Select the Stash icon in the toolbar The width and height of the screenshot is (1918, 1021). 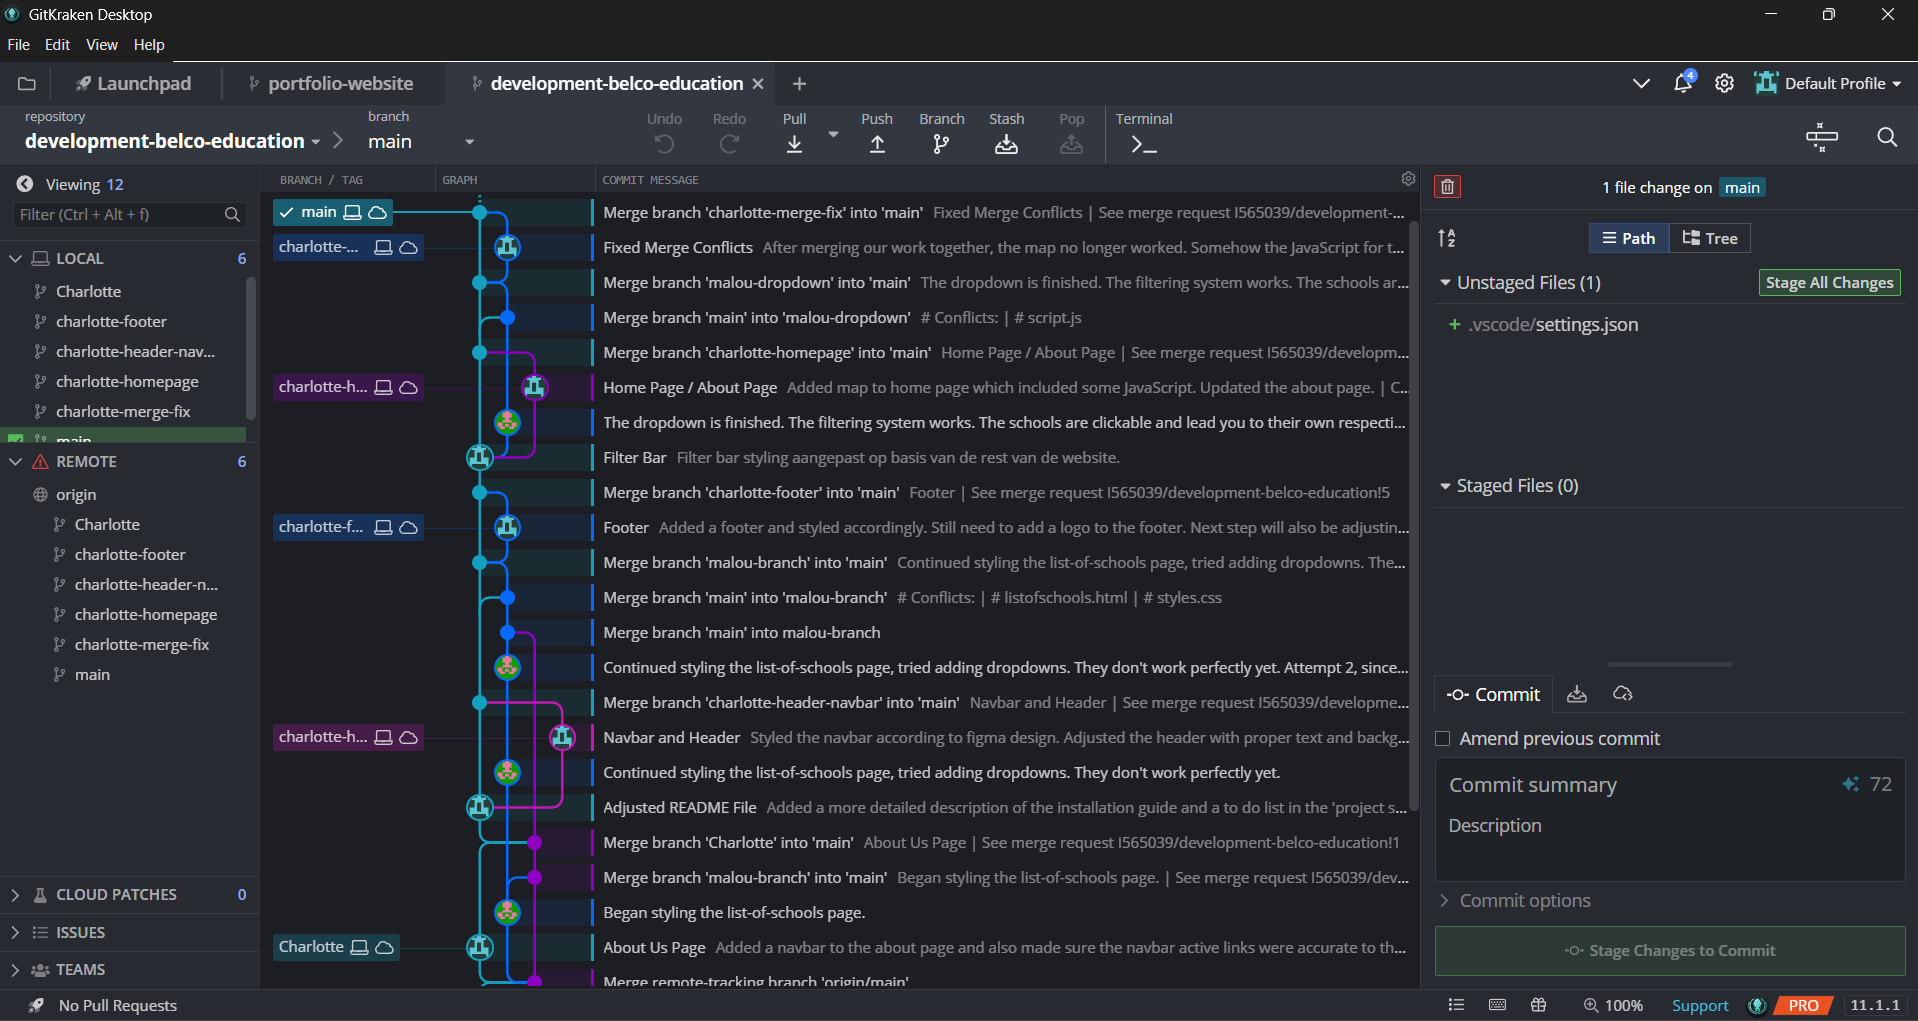tap(1006, 144)
